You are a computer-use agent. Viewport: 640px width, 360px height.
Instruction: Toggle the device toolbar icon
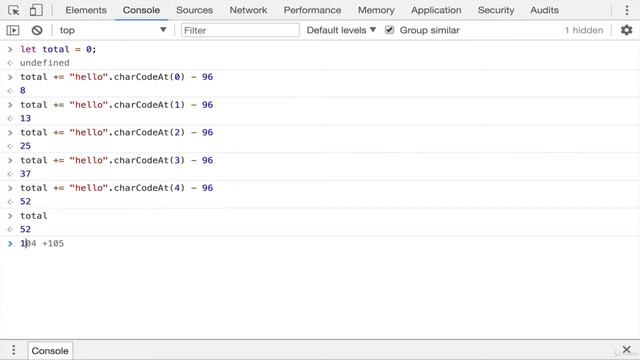(x=36, y=10)
